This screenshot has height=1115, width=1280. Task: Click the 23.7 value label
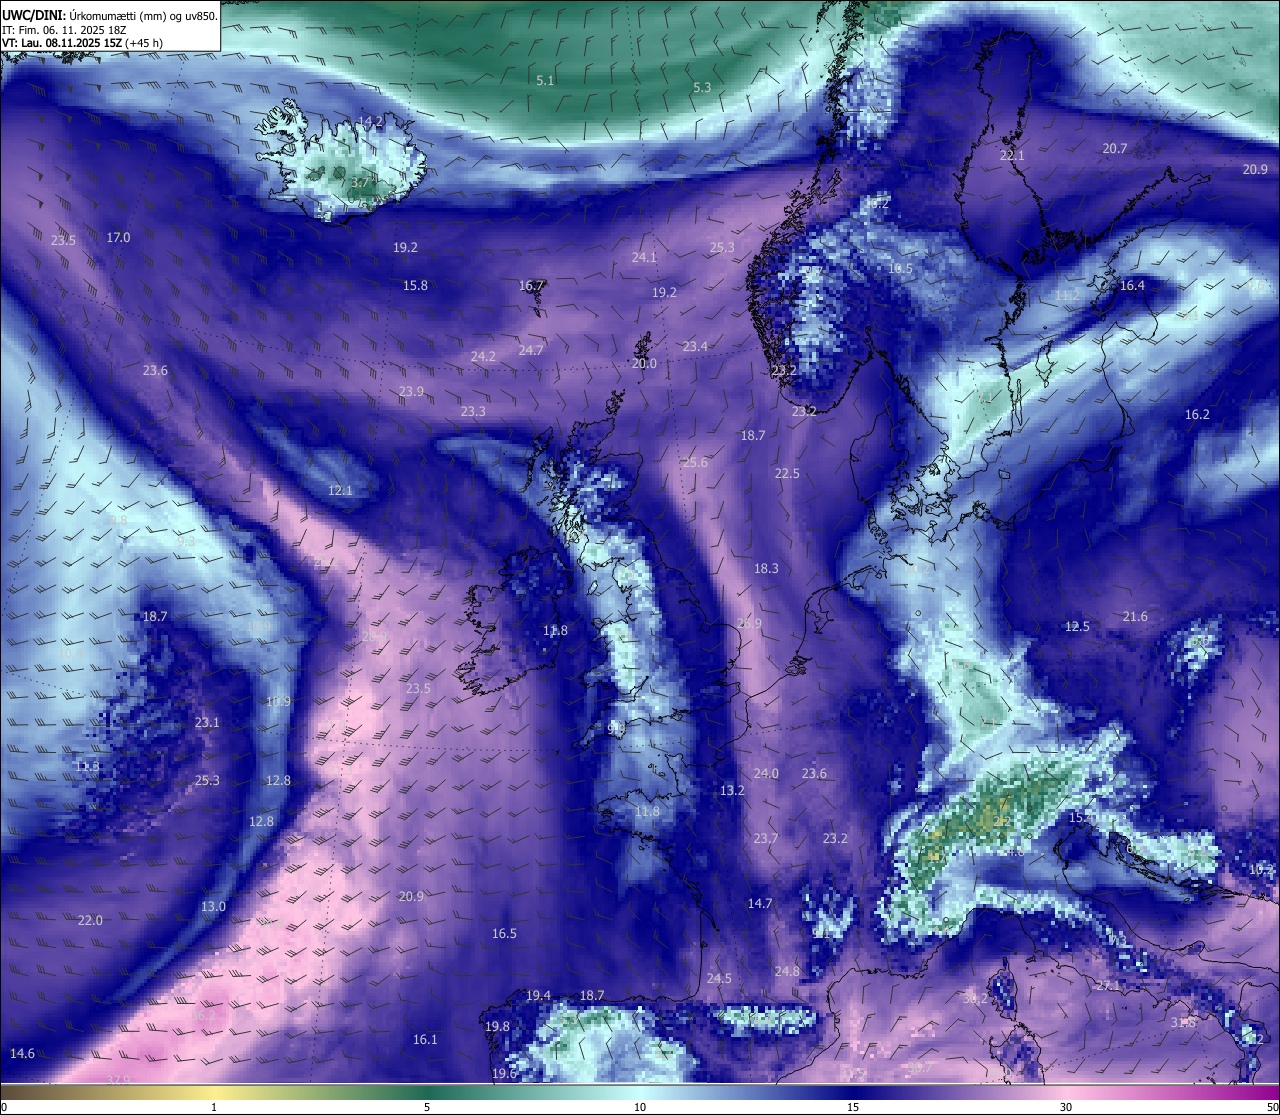(766, 839)
